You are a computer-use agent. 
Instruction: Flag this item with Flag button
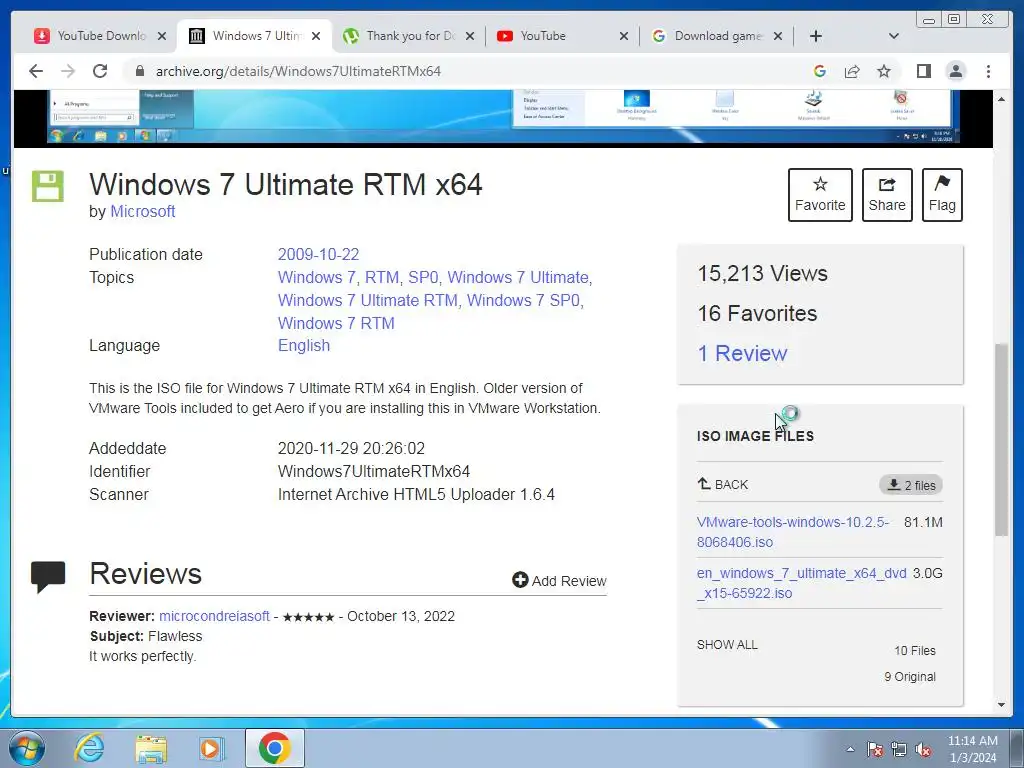[942, 195]
